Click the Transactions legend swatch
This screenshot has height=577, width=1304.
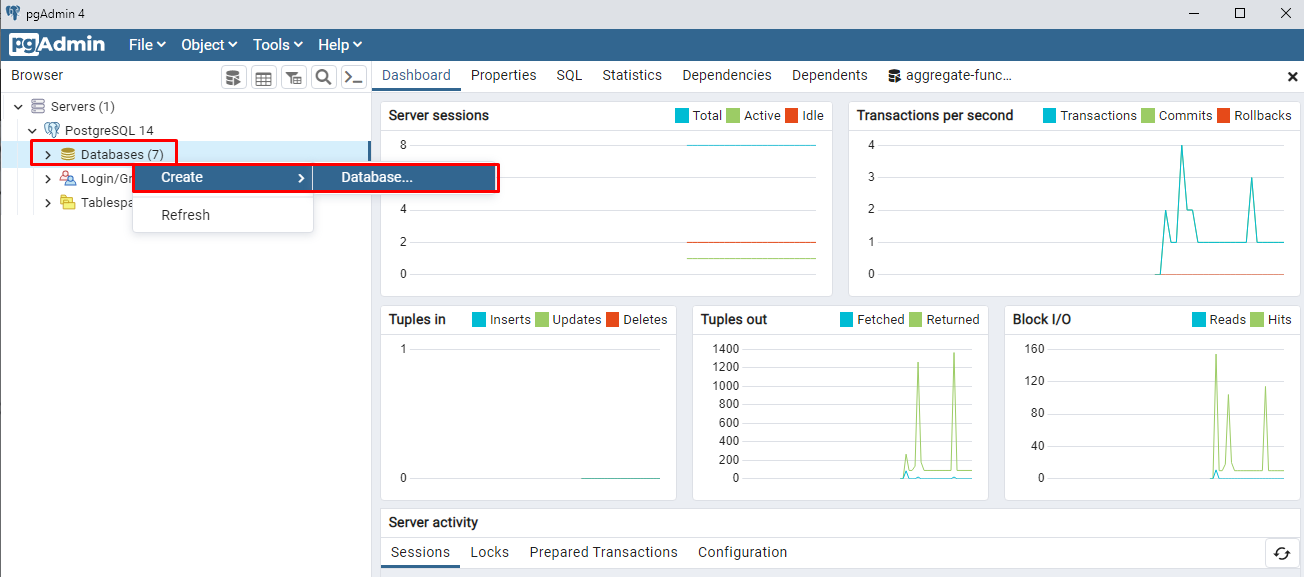1050,116
